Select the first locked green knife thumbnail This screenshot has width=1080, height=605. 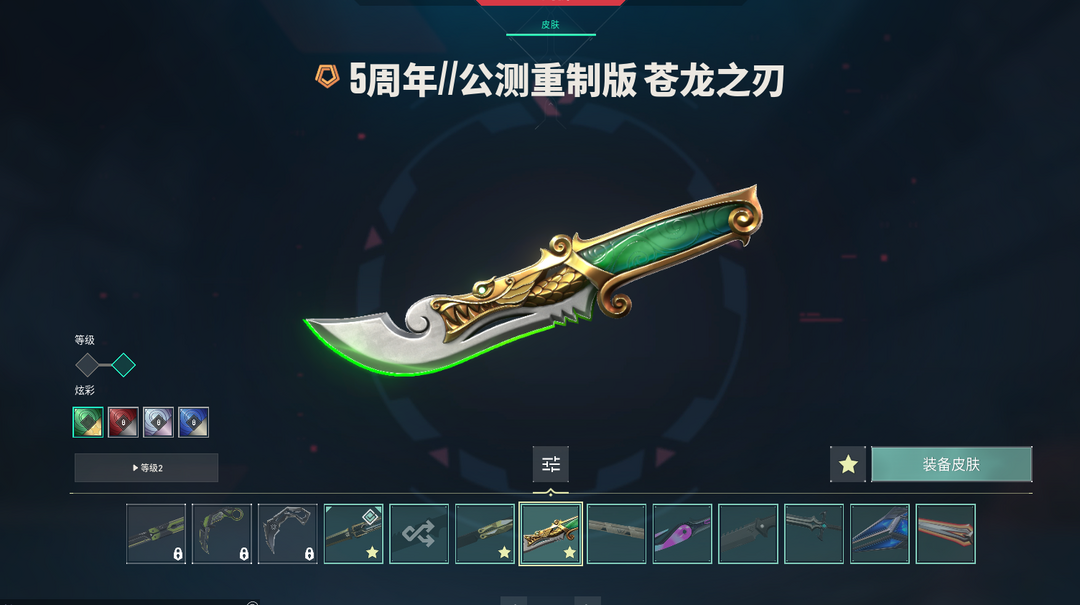(156, 534)
